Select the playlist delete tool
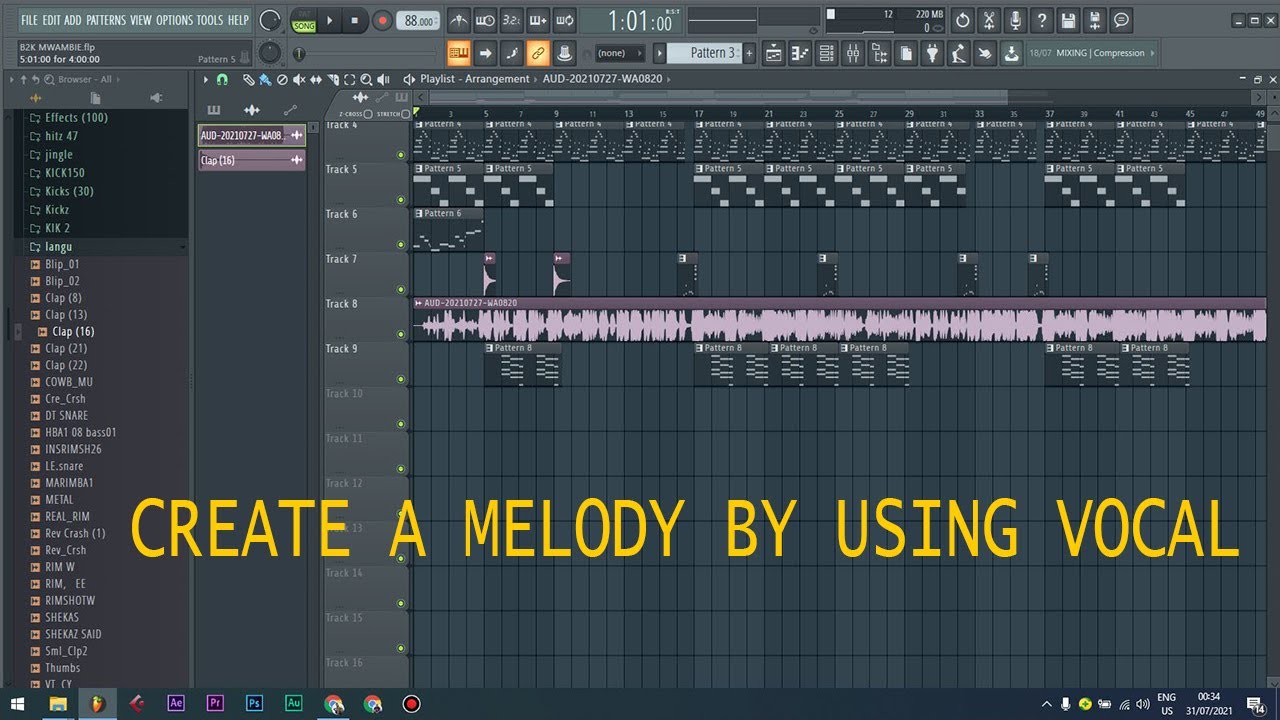The height and width of the screenshot is (720, 1280). (x=282, y=79)
